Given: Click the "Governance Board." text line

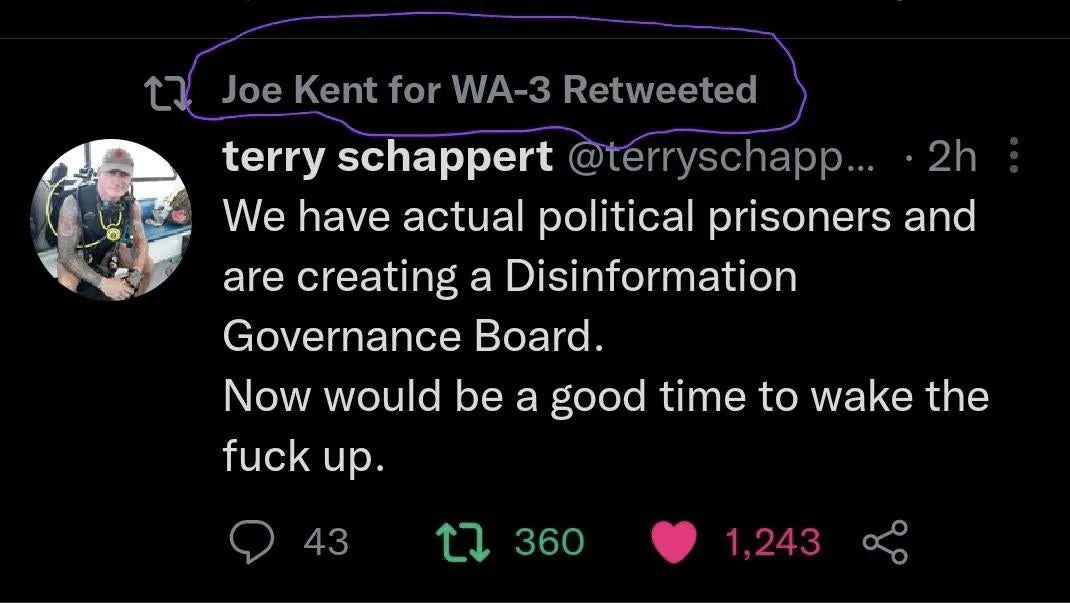Looking at the screenshot, I should pyautogui.click(x=413, y=336).
